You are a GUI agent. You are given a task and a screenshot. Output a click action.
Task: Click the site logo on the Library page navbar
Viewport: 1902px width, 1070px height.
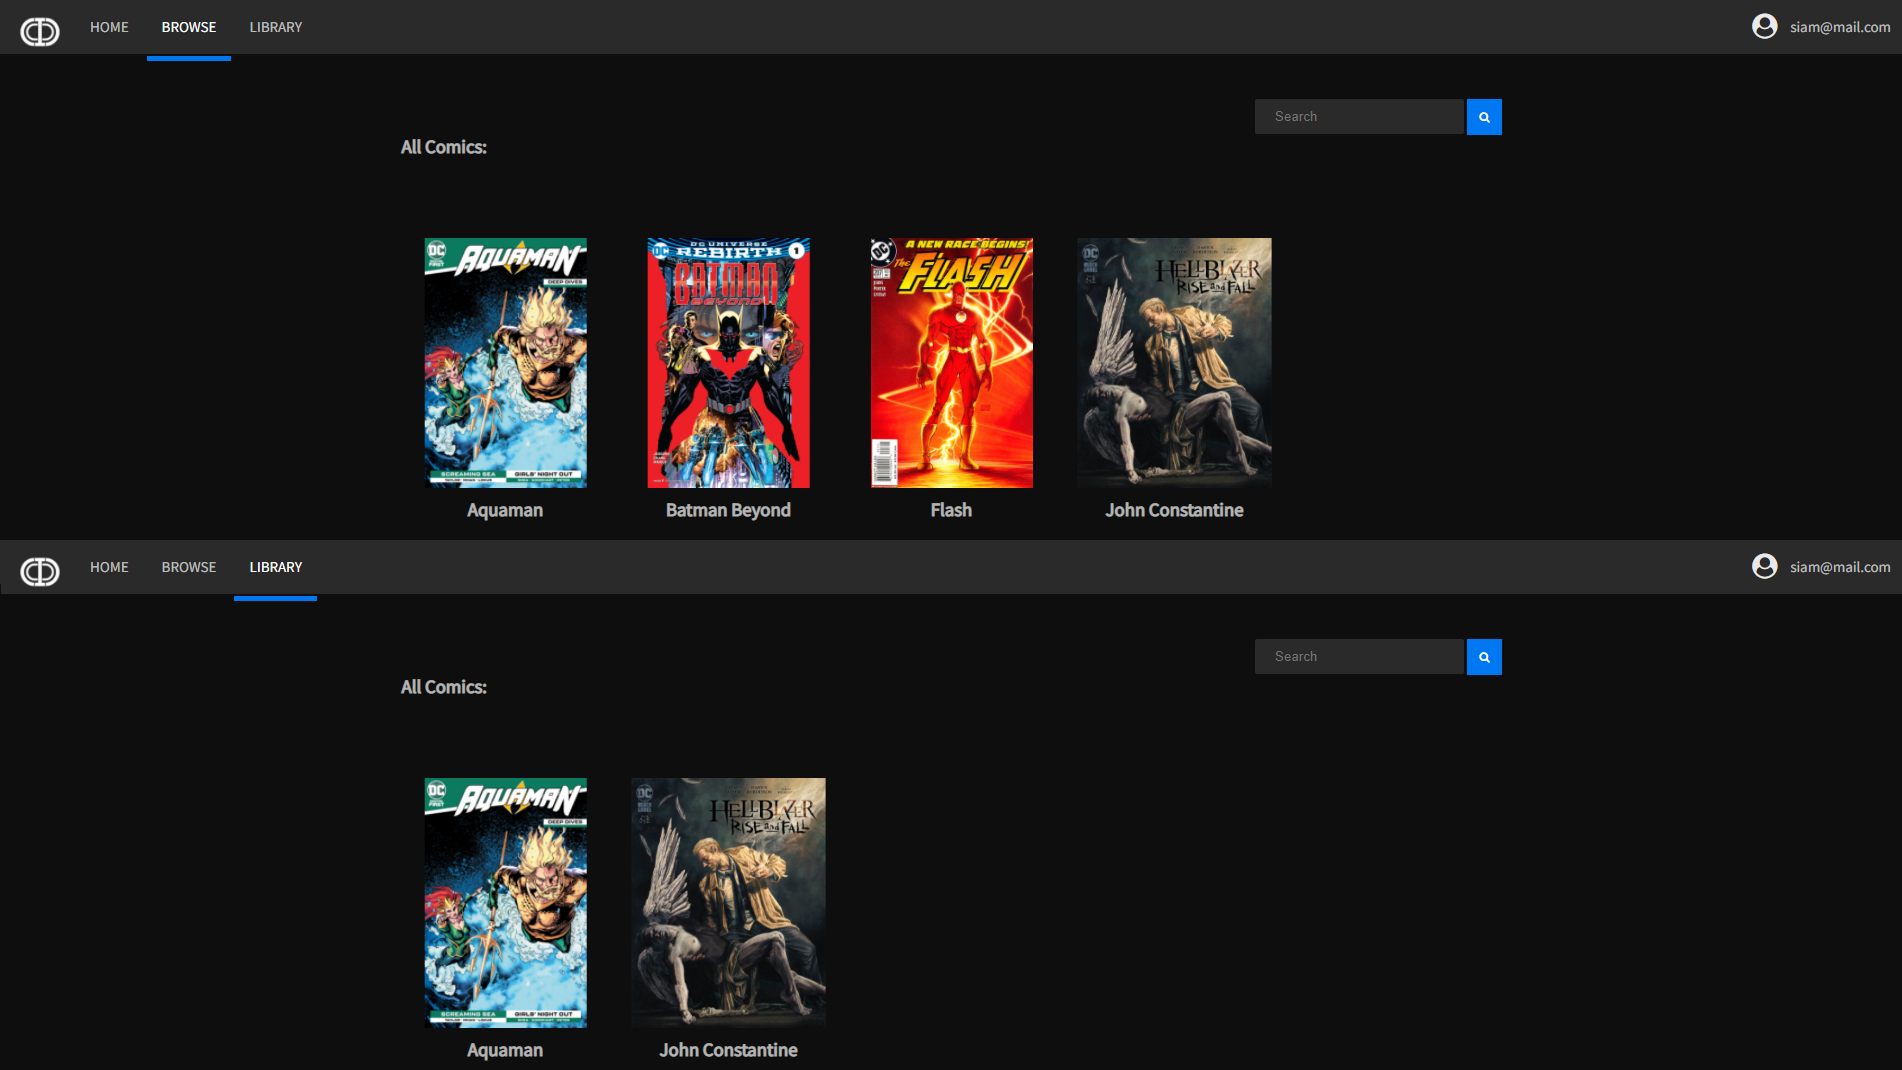40,572
